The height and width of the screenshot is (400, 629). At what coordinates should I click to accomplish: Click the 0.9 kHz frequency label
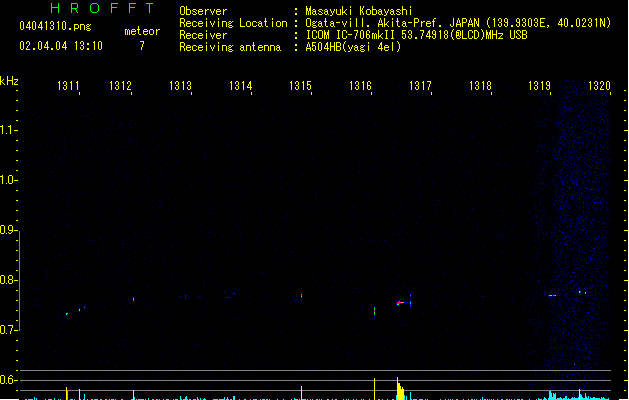[8, 230]
